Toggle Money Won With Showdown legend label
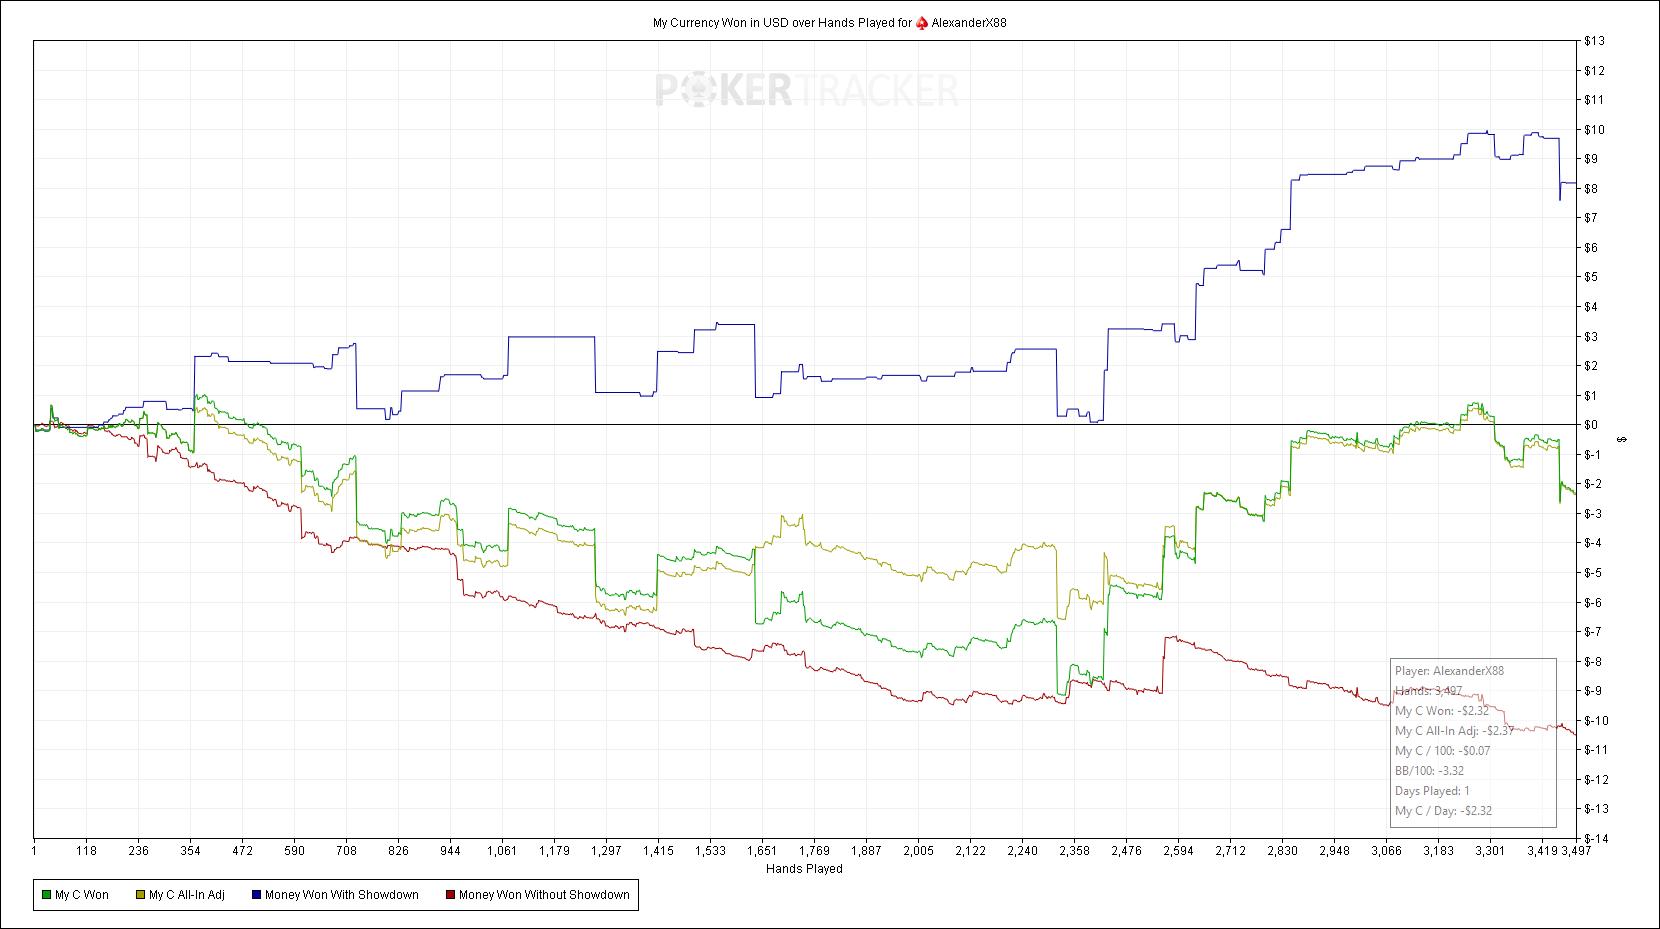The image size is (1660, 929). [341, 895]
